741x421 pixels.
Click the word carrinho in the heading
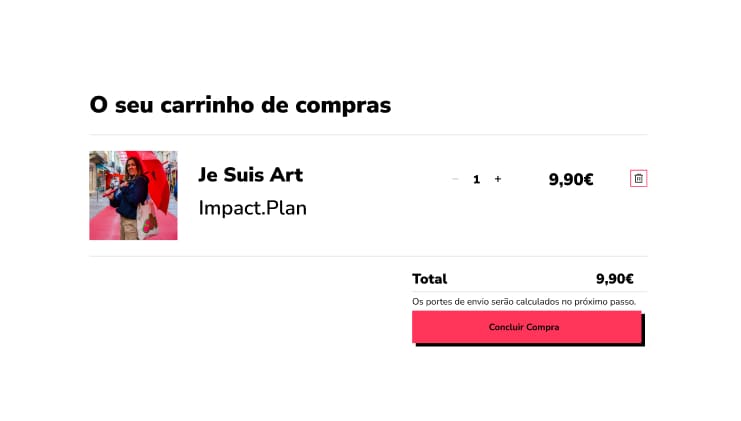click(214, 105)
